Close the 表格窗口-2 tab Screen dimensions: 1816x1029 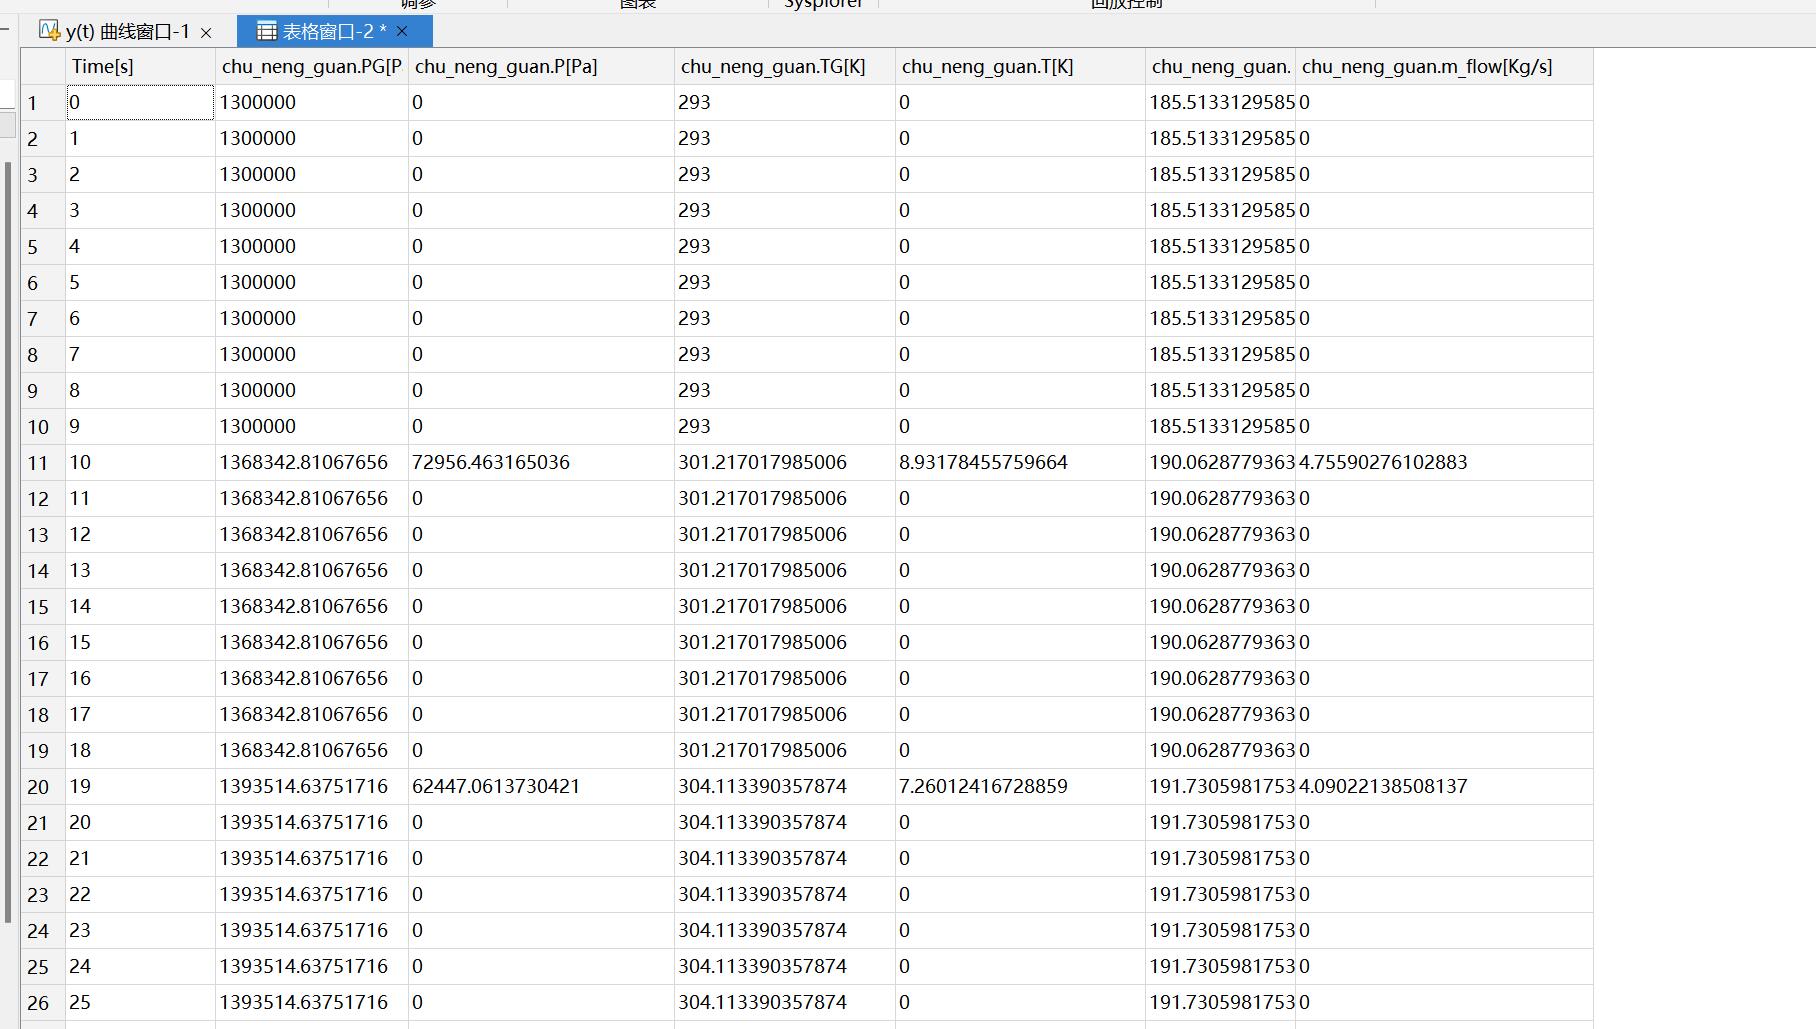[x=402, y=31]
